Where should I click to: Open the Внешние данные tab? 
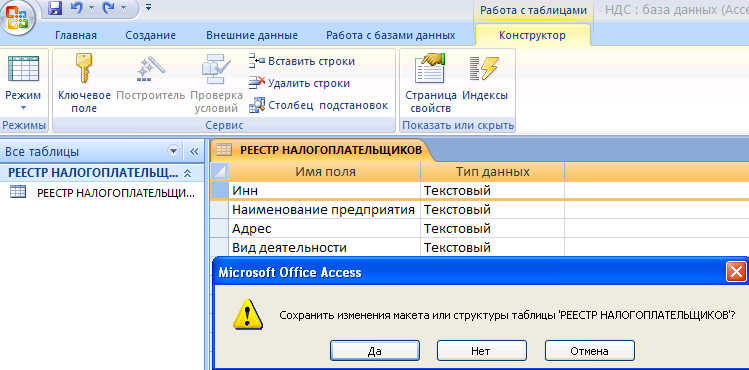pos(252,35)
